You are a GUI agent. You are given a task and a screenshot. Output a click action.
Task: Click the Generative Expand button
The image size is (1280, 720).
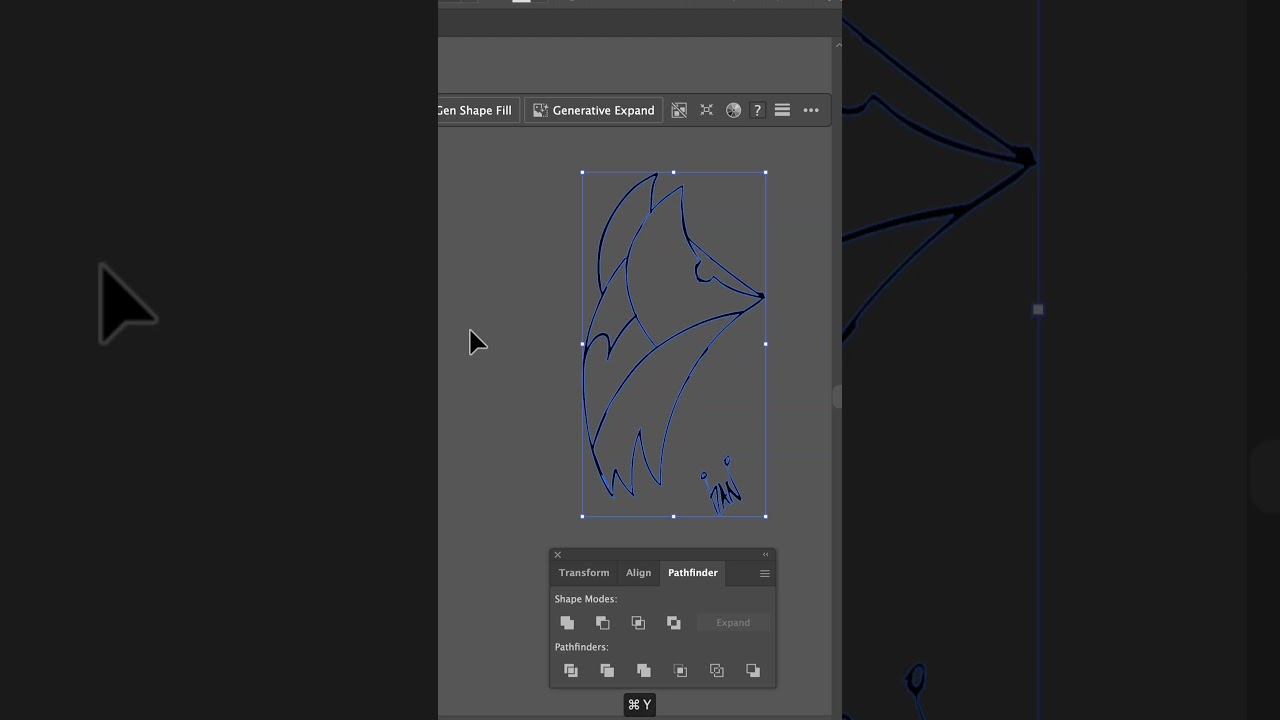click(593, 110)
